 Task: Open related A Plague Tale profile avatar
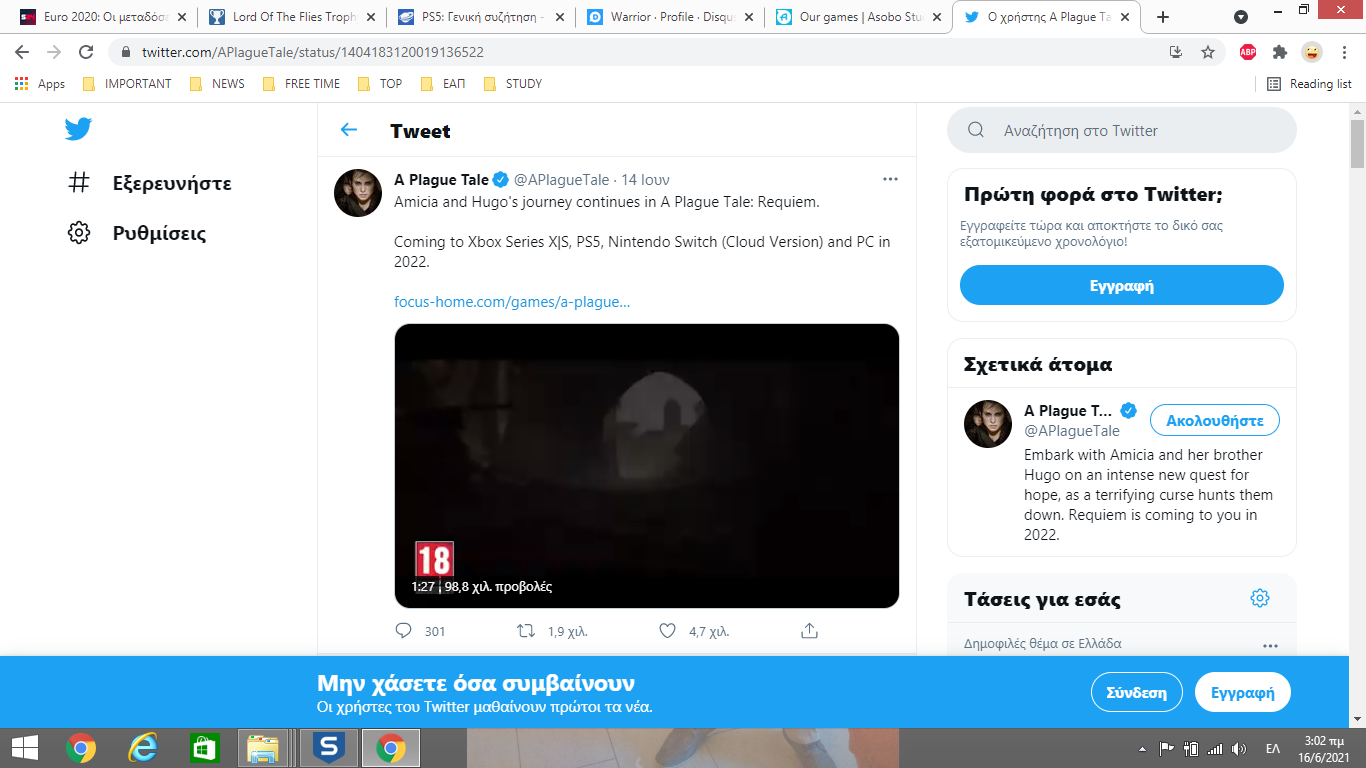(988, 423)
